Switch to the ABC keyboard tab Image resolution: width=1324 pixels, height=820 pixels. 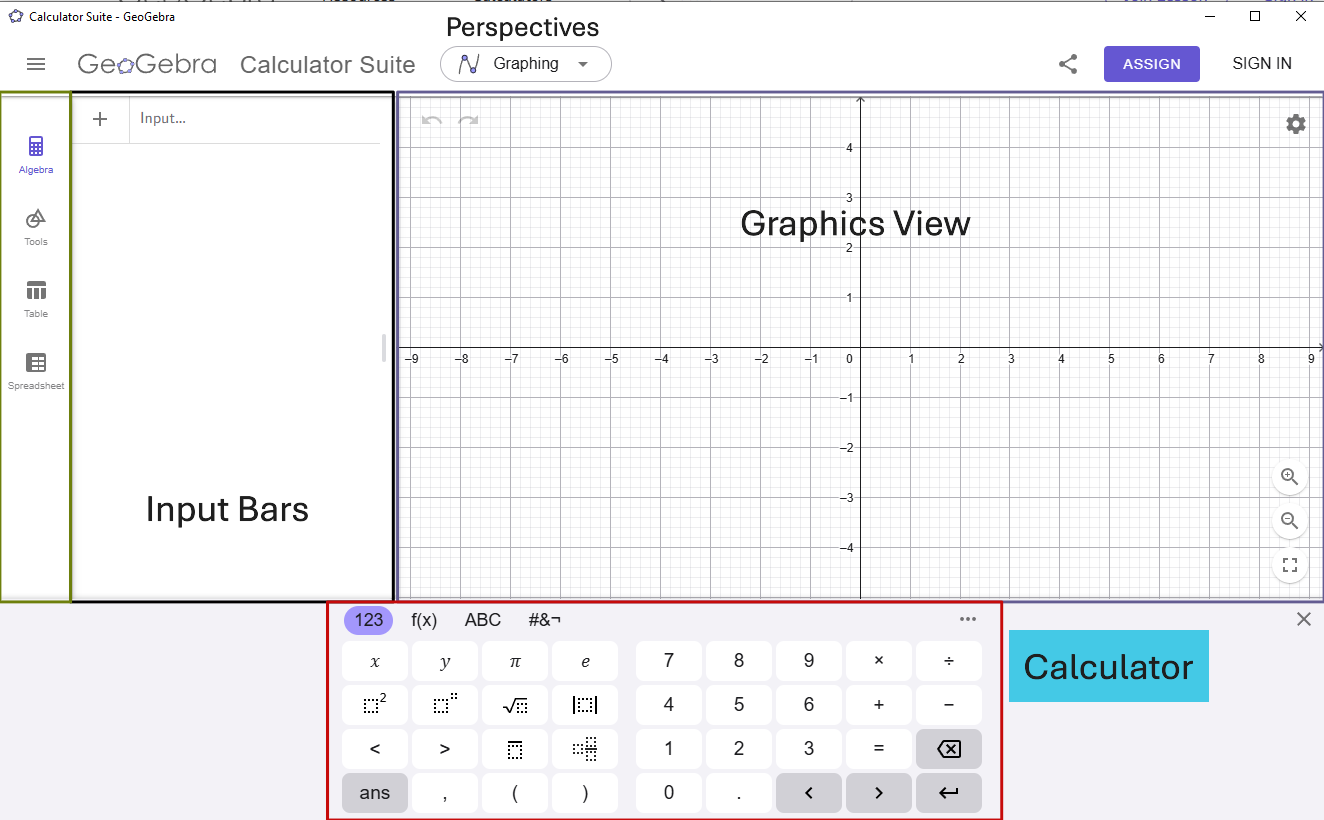tap(482, 620)
